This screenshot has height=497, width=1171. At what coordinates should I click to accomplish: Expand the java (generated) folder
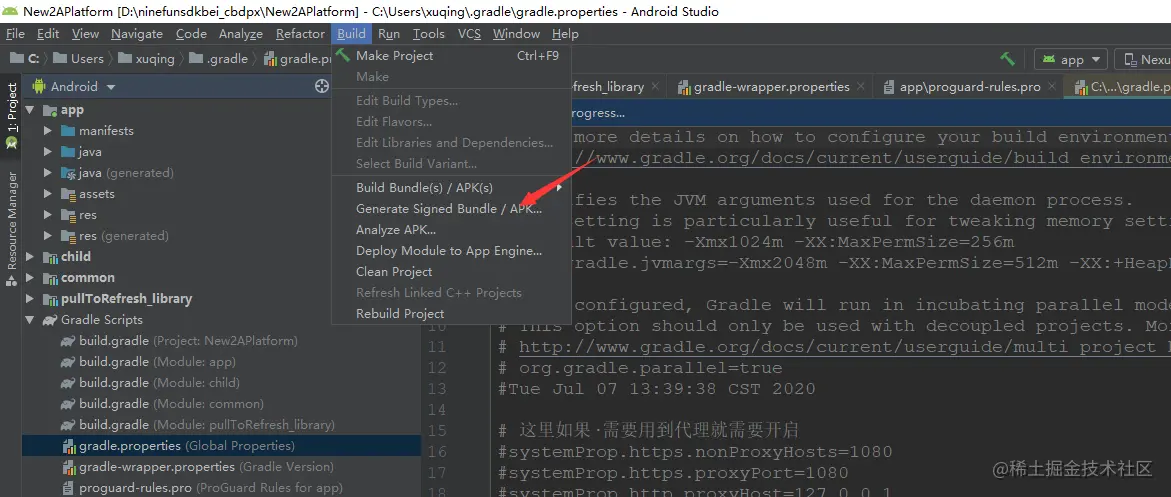48,173
